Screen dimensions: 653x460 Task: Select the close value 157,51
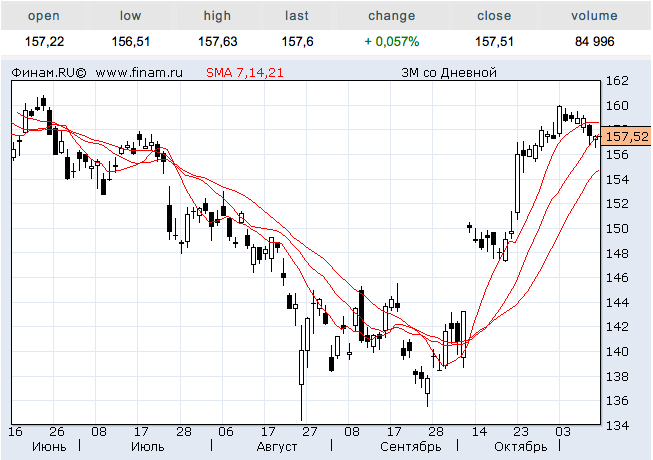(494, 42)
